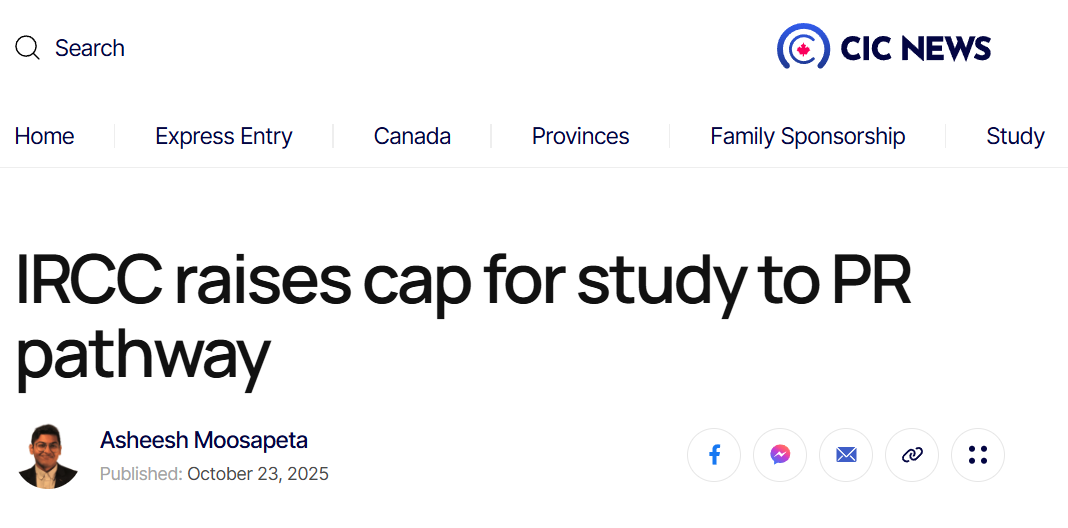
Task: Click the 'Published:' label
Action: tap(141, 474)
